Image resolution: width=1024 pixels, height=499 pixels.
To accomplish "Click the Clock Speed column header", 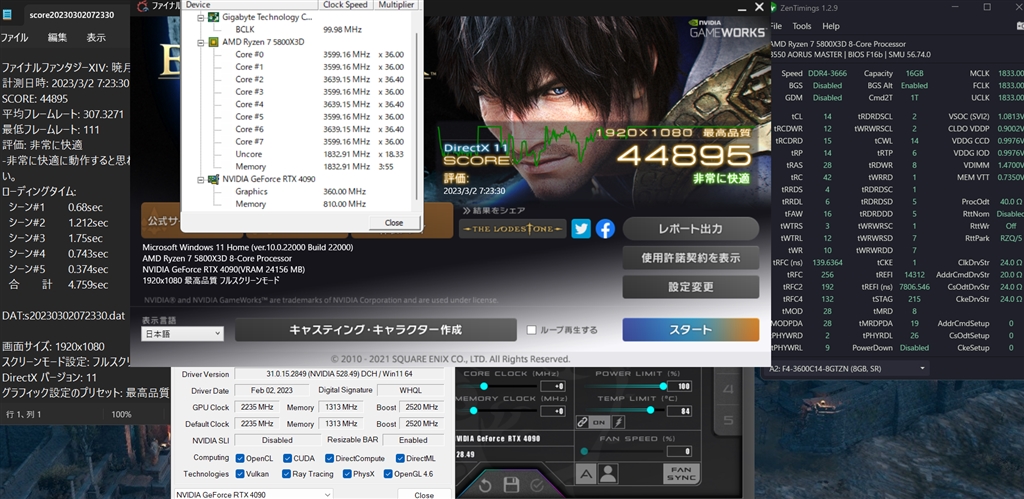I will point(347,5).
